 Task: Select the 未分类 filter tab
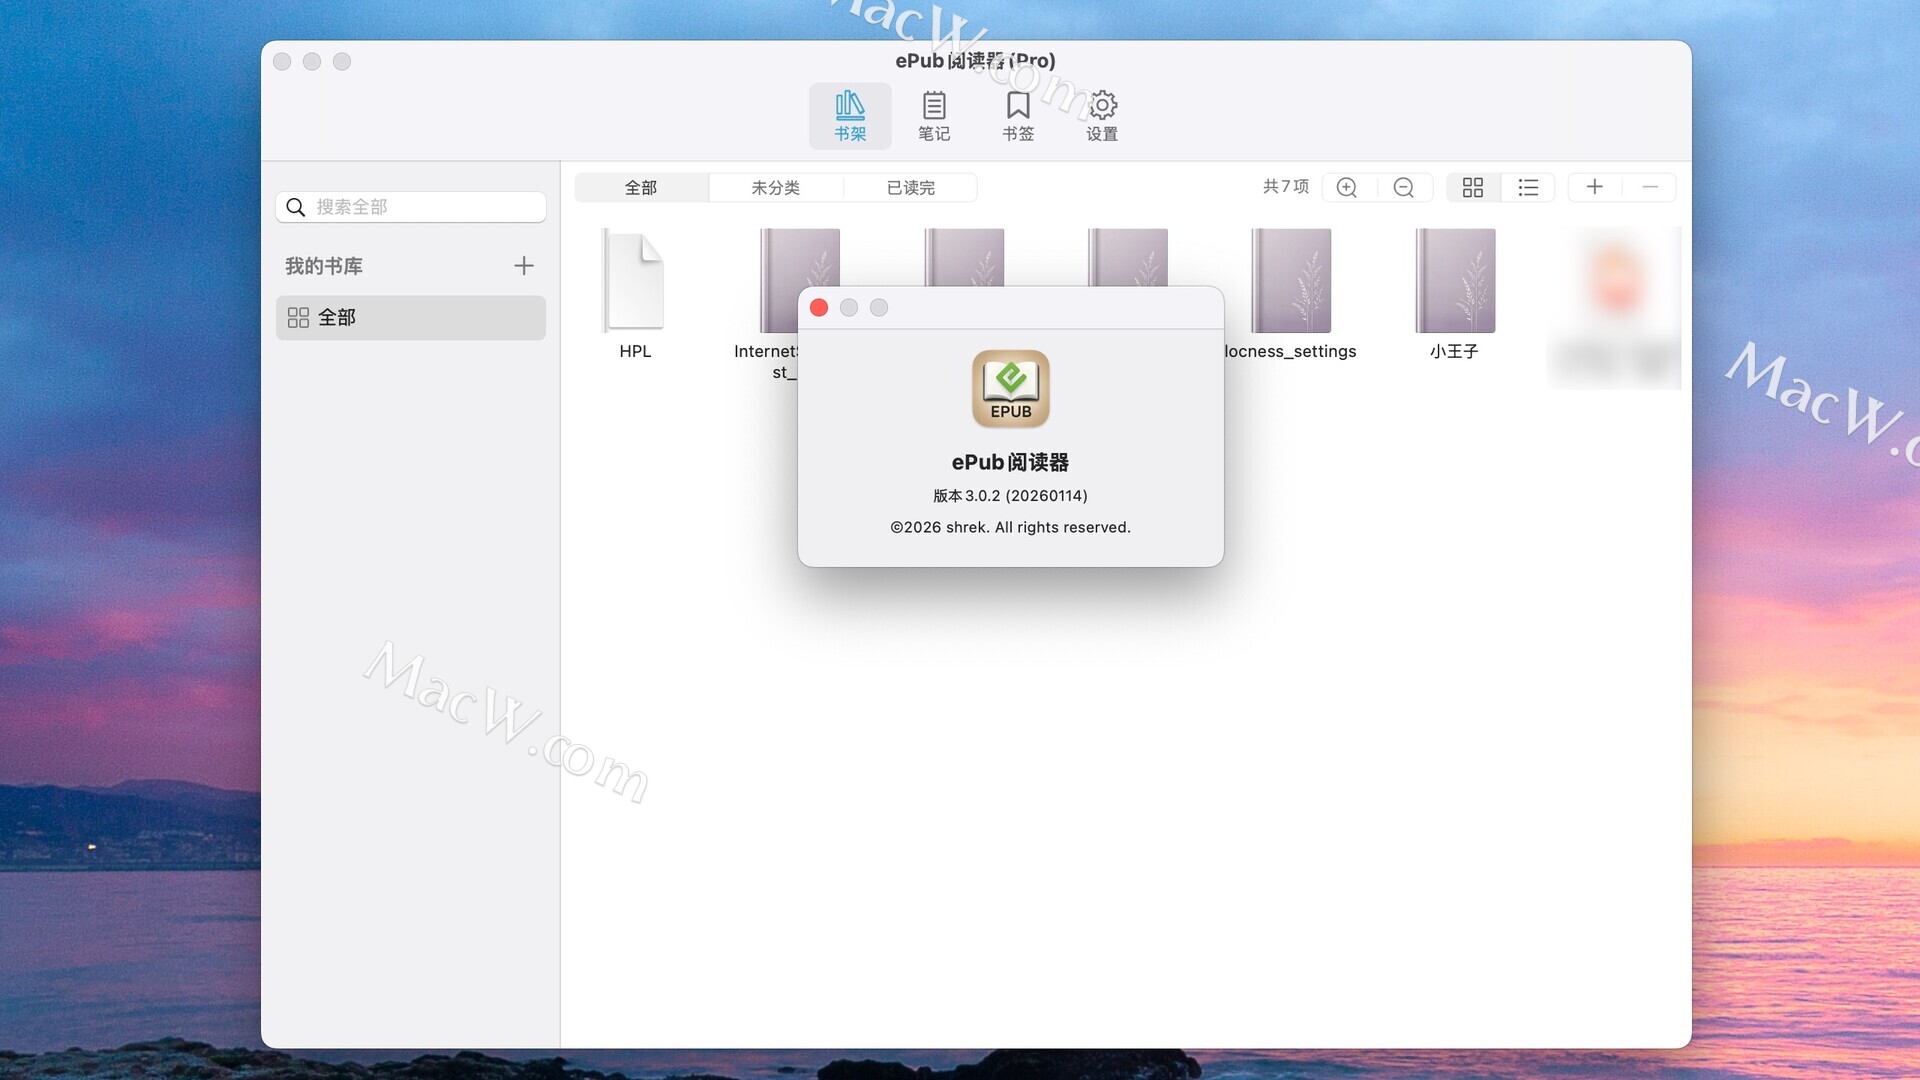[x=775, y=188]
